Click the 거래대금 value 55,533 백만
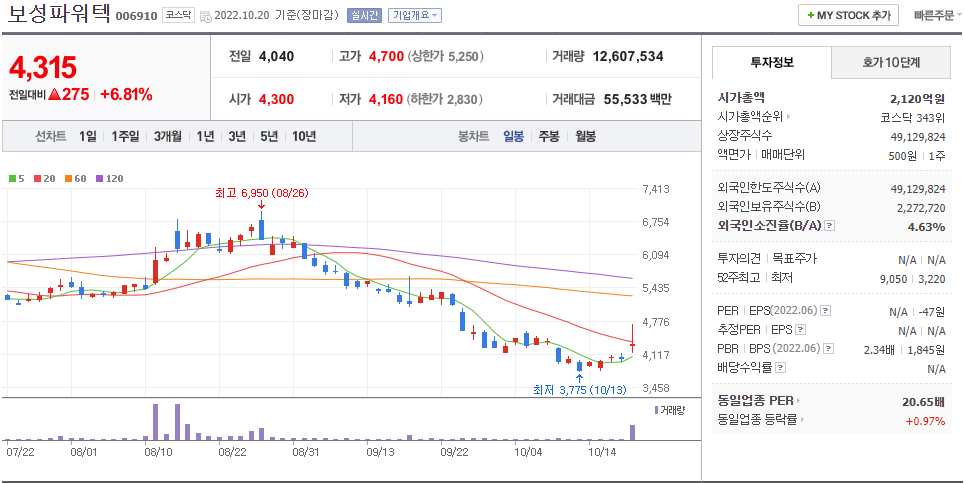 638,99
